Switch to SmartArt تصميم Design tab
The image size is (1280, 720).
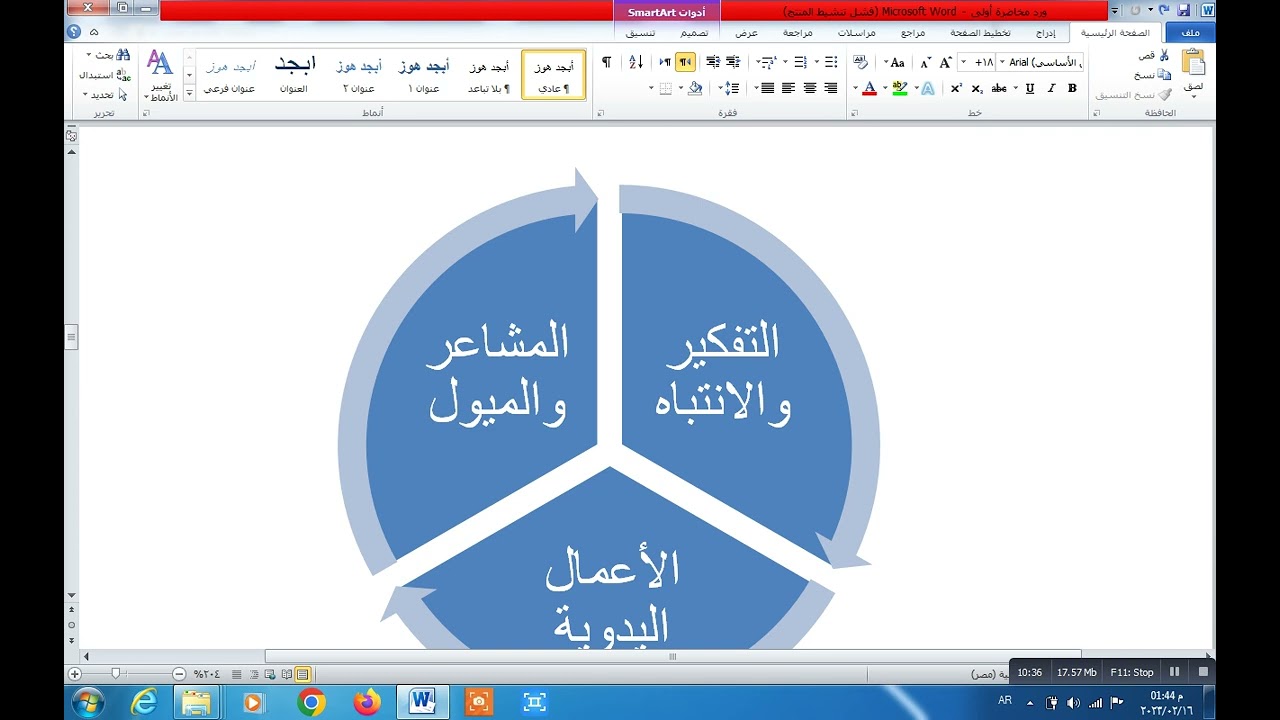[695, 33]
